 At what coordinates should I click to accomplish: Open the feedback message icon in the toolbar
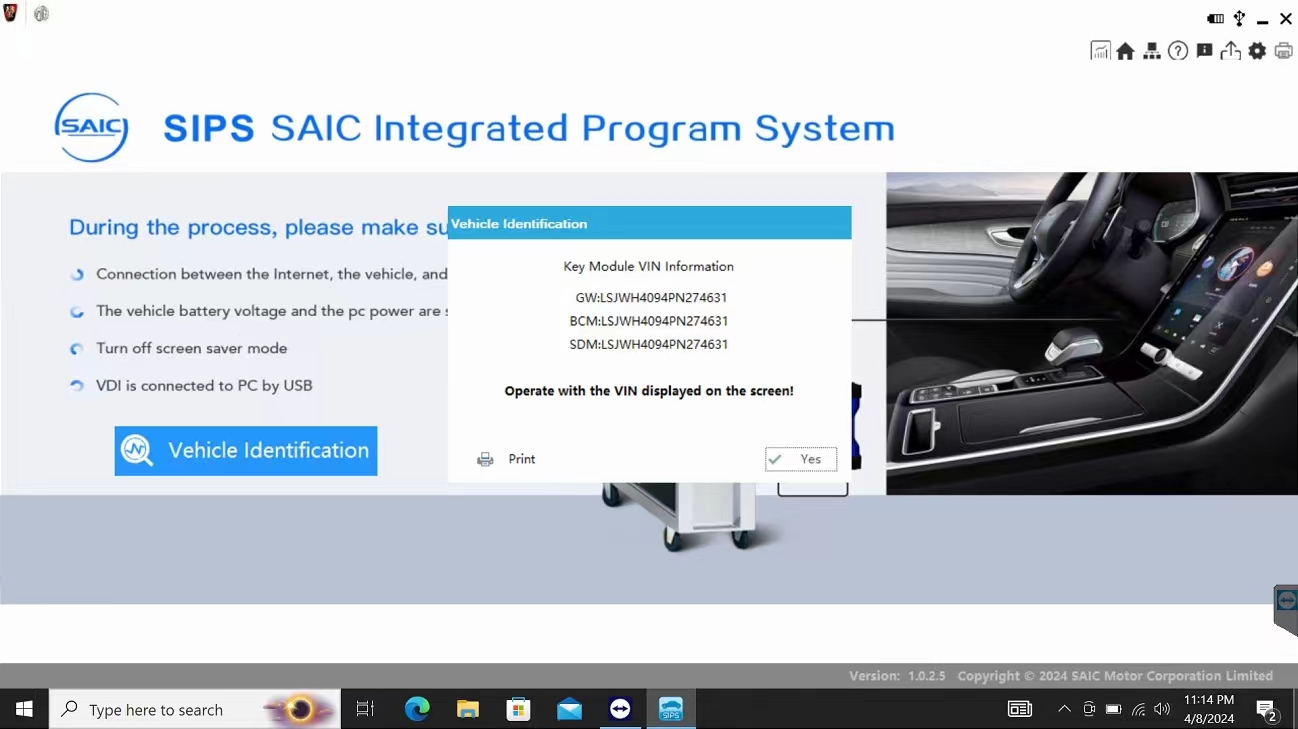coord(1204,50)
